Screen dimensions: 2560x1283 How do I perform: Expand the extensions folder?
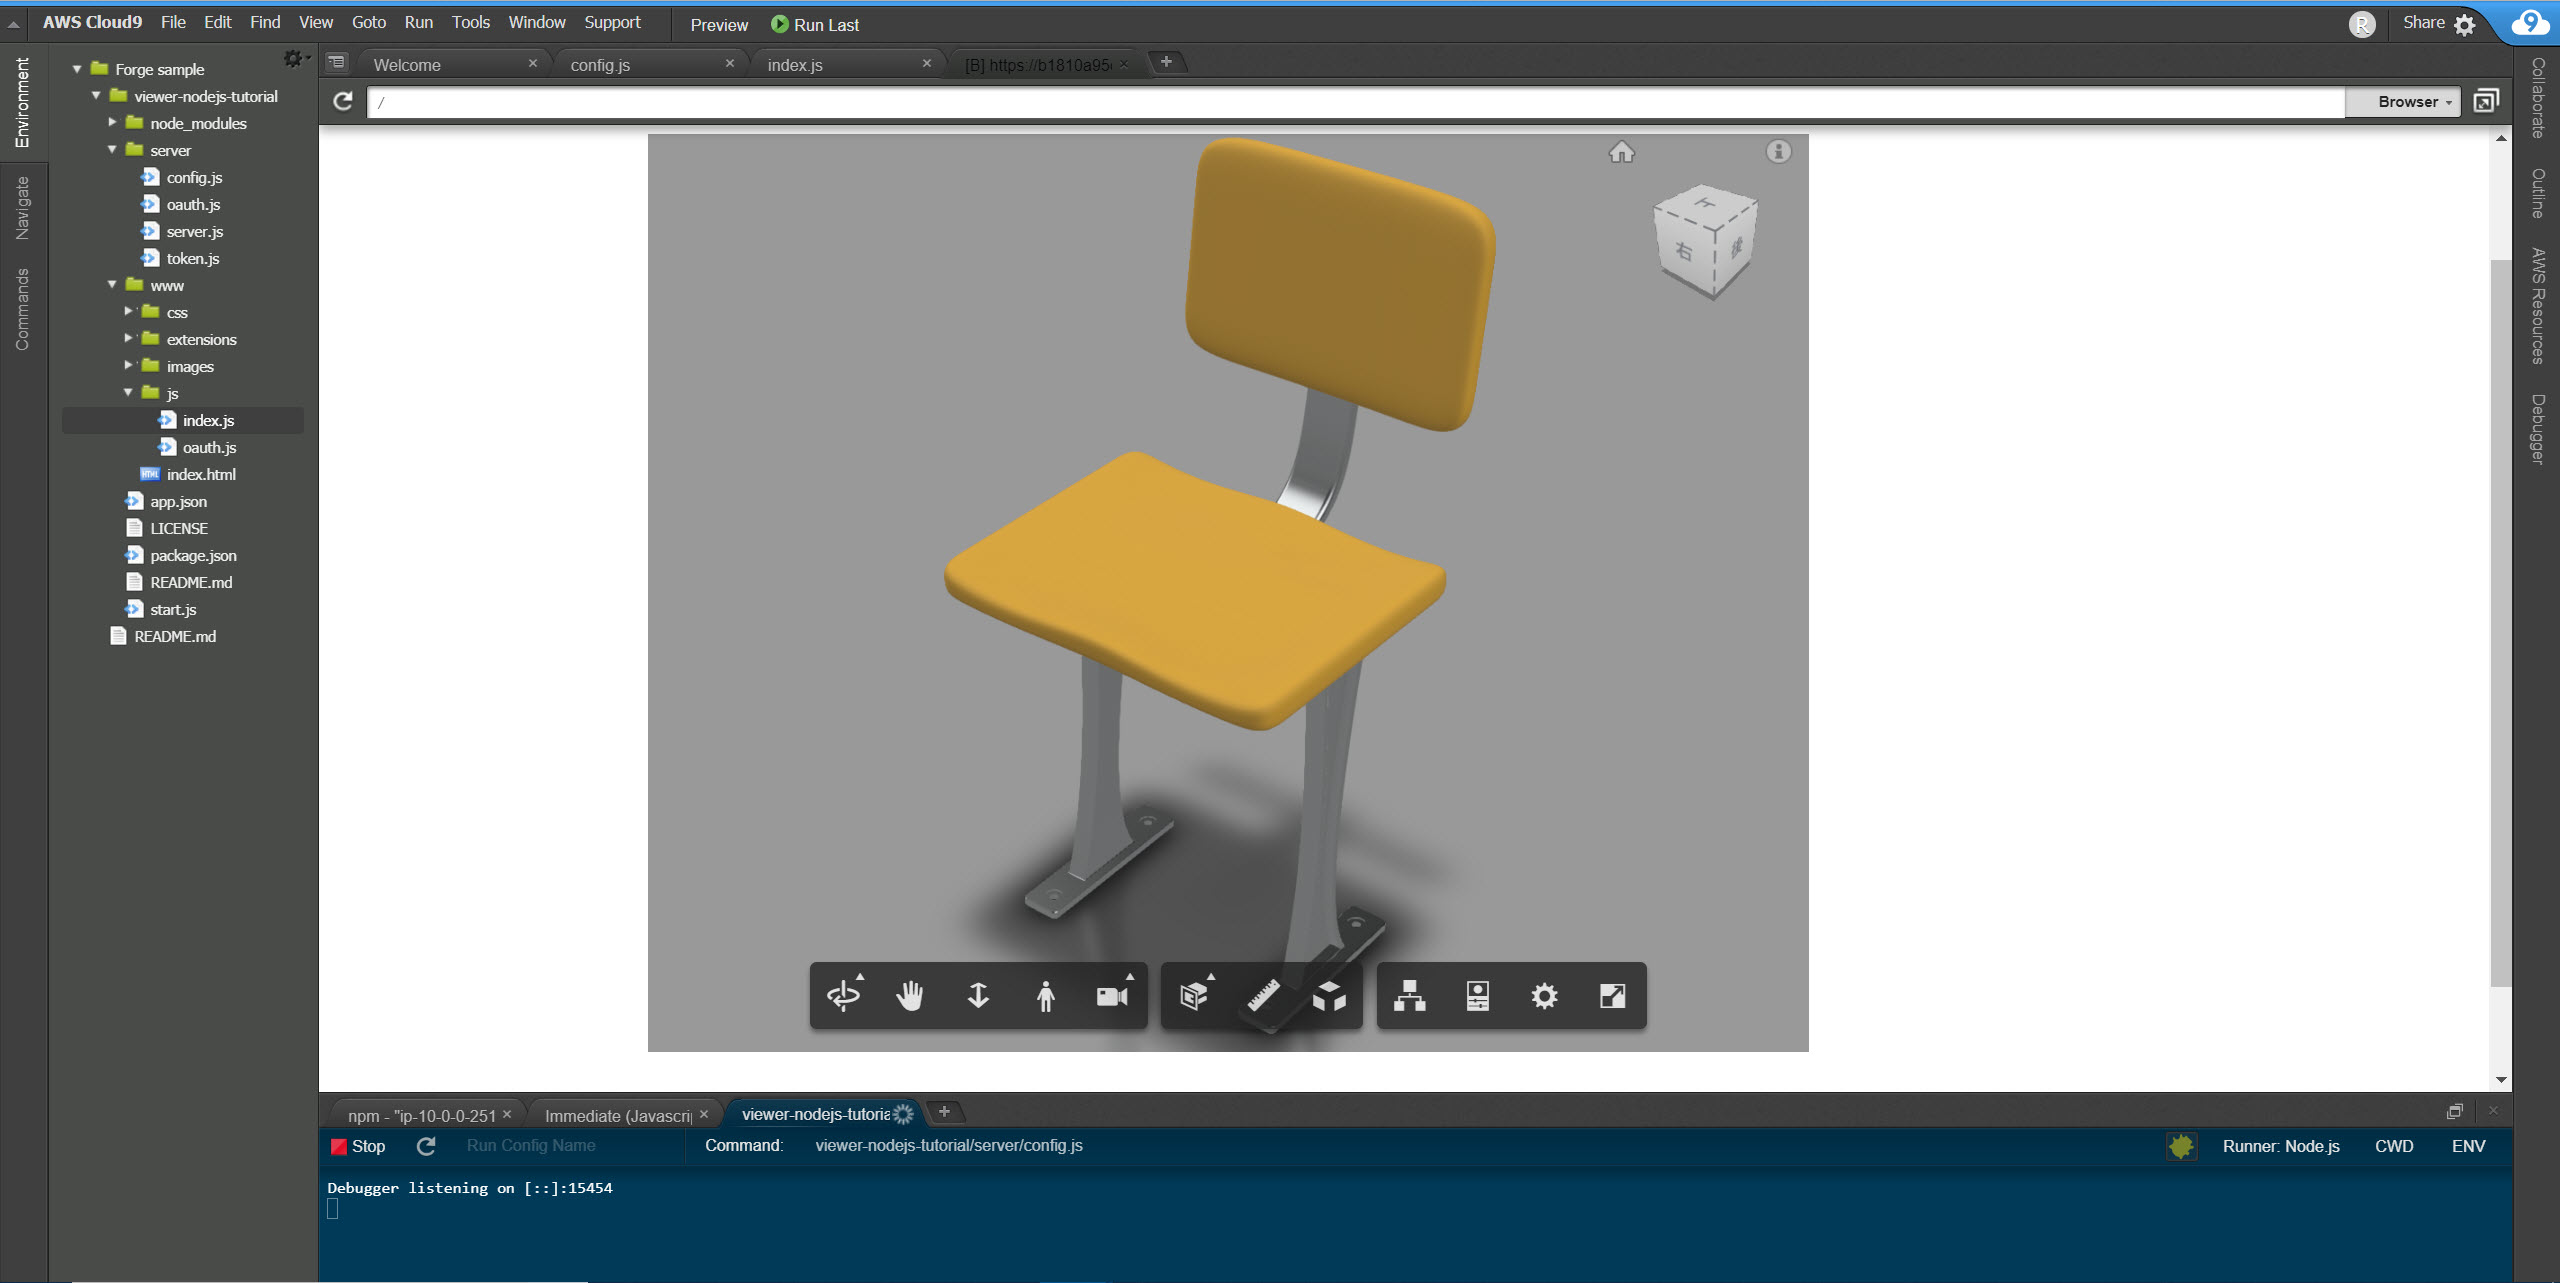128,339
